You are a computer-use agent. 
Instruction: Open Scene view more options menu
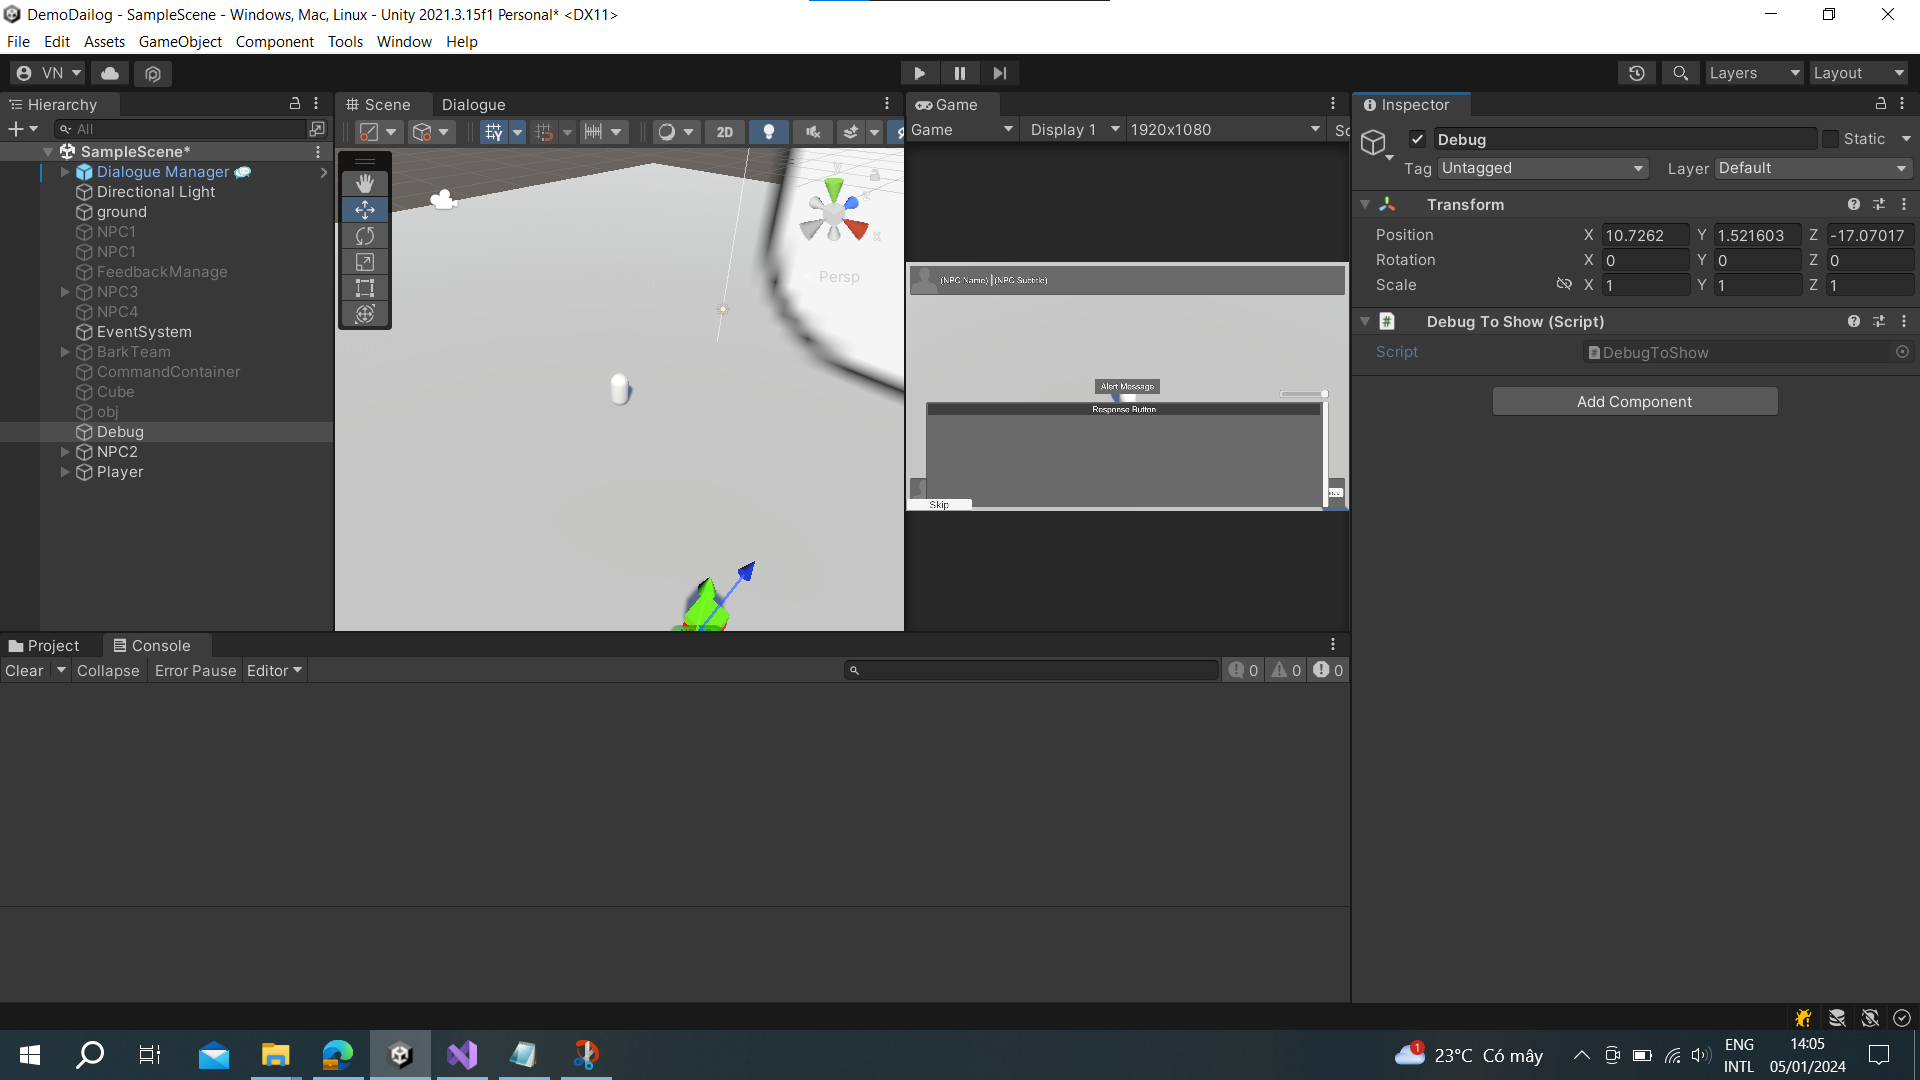[x=887, y=104]
